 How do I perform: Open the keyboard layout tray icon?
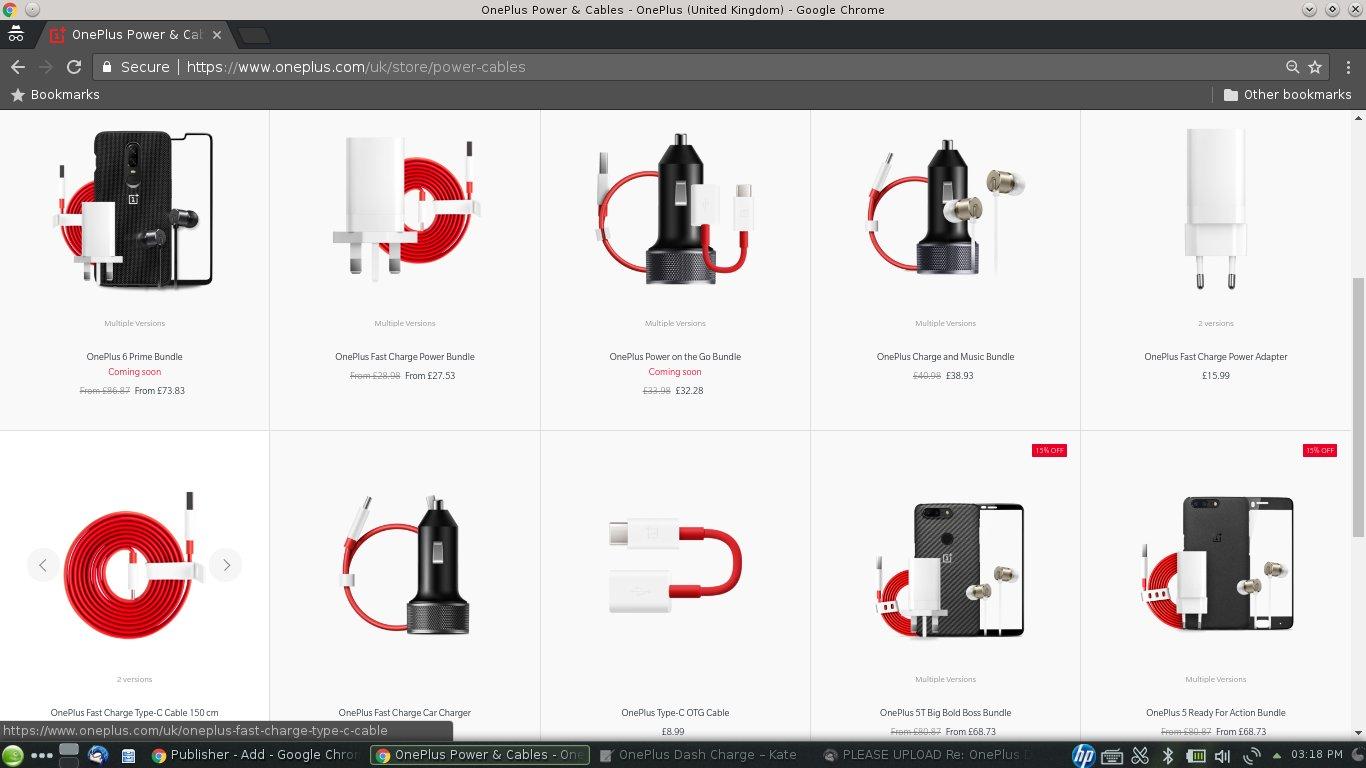pos(1112,756)
